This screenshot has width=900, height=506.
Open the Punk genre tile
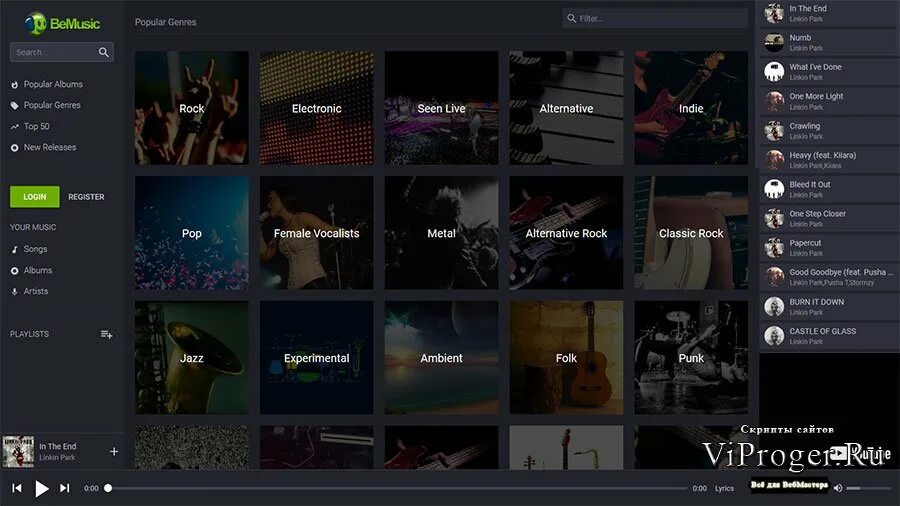pos(691,357)
